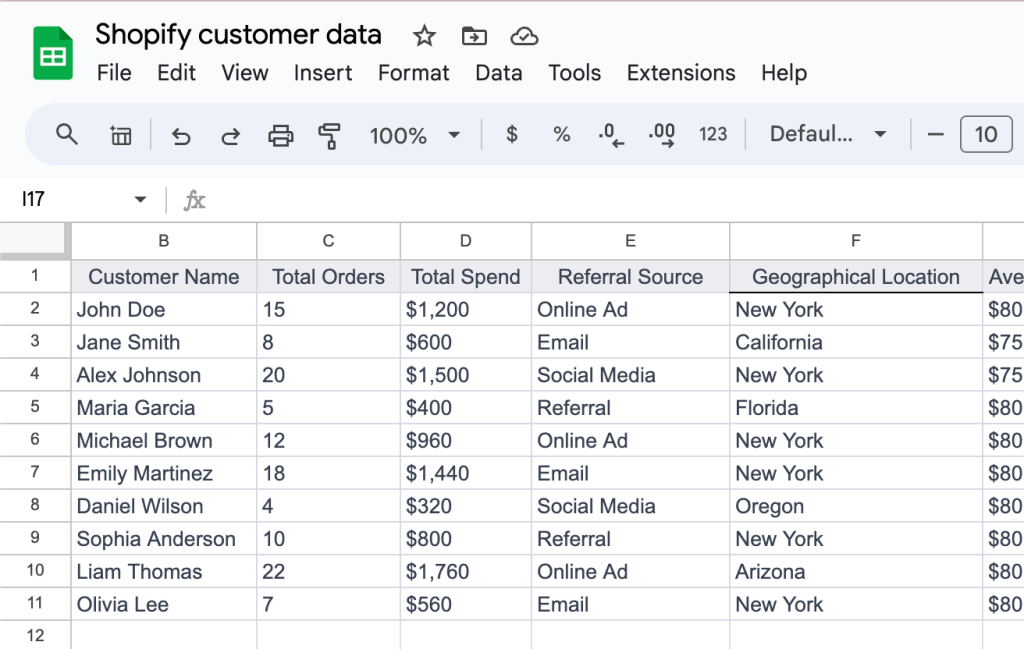Redo the last action

(x=230, y=136)
